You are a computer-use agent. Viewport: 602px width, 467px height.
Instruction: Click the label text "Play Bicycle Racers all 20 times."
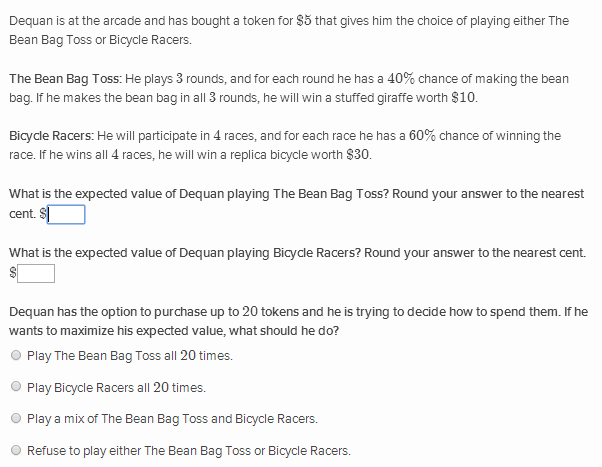[116, 387]
